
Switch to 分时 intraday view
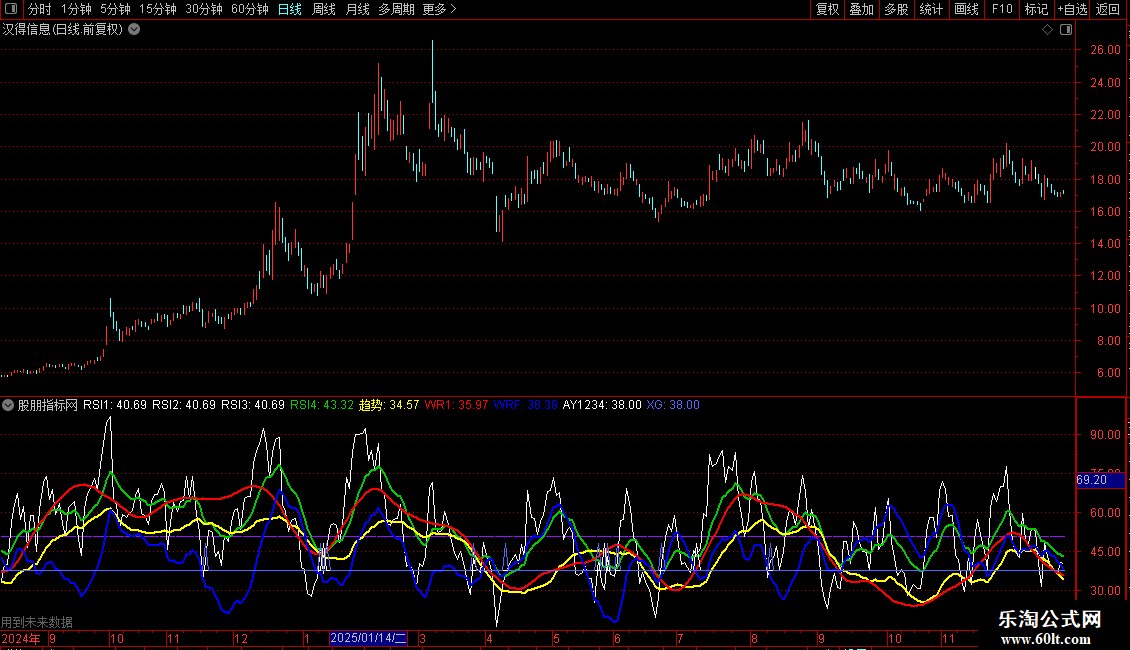pyautogui.click(x=40, y=9)
